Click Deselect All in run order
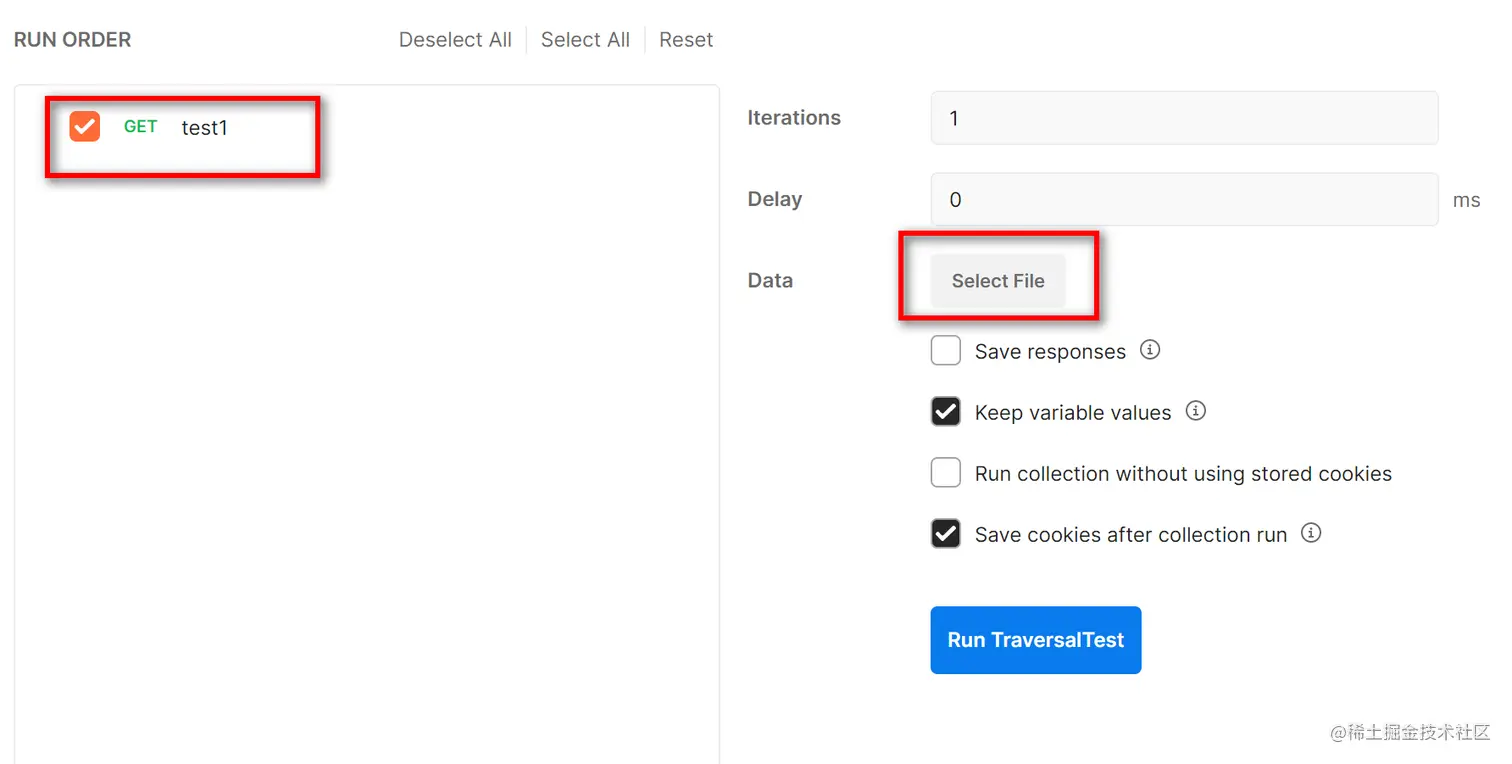This screenshot has width=1512, height=764. coord(455,40)
